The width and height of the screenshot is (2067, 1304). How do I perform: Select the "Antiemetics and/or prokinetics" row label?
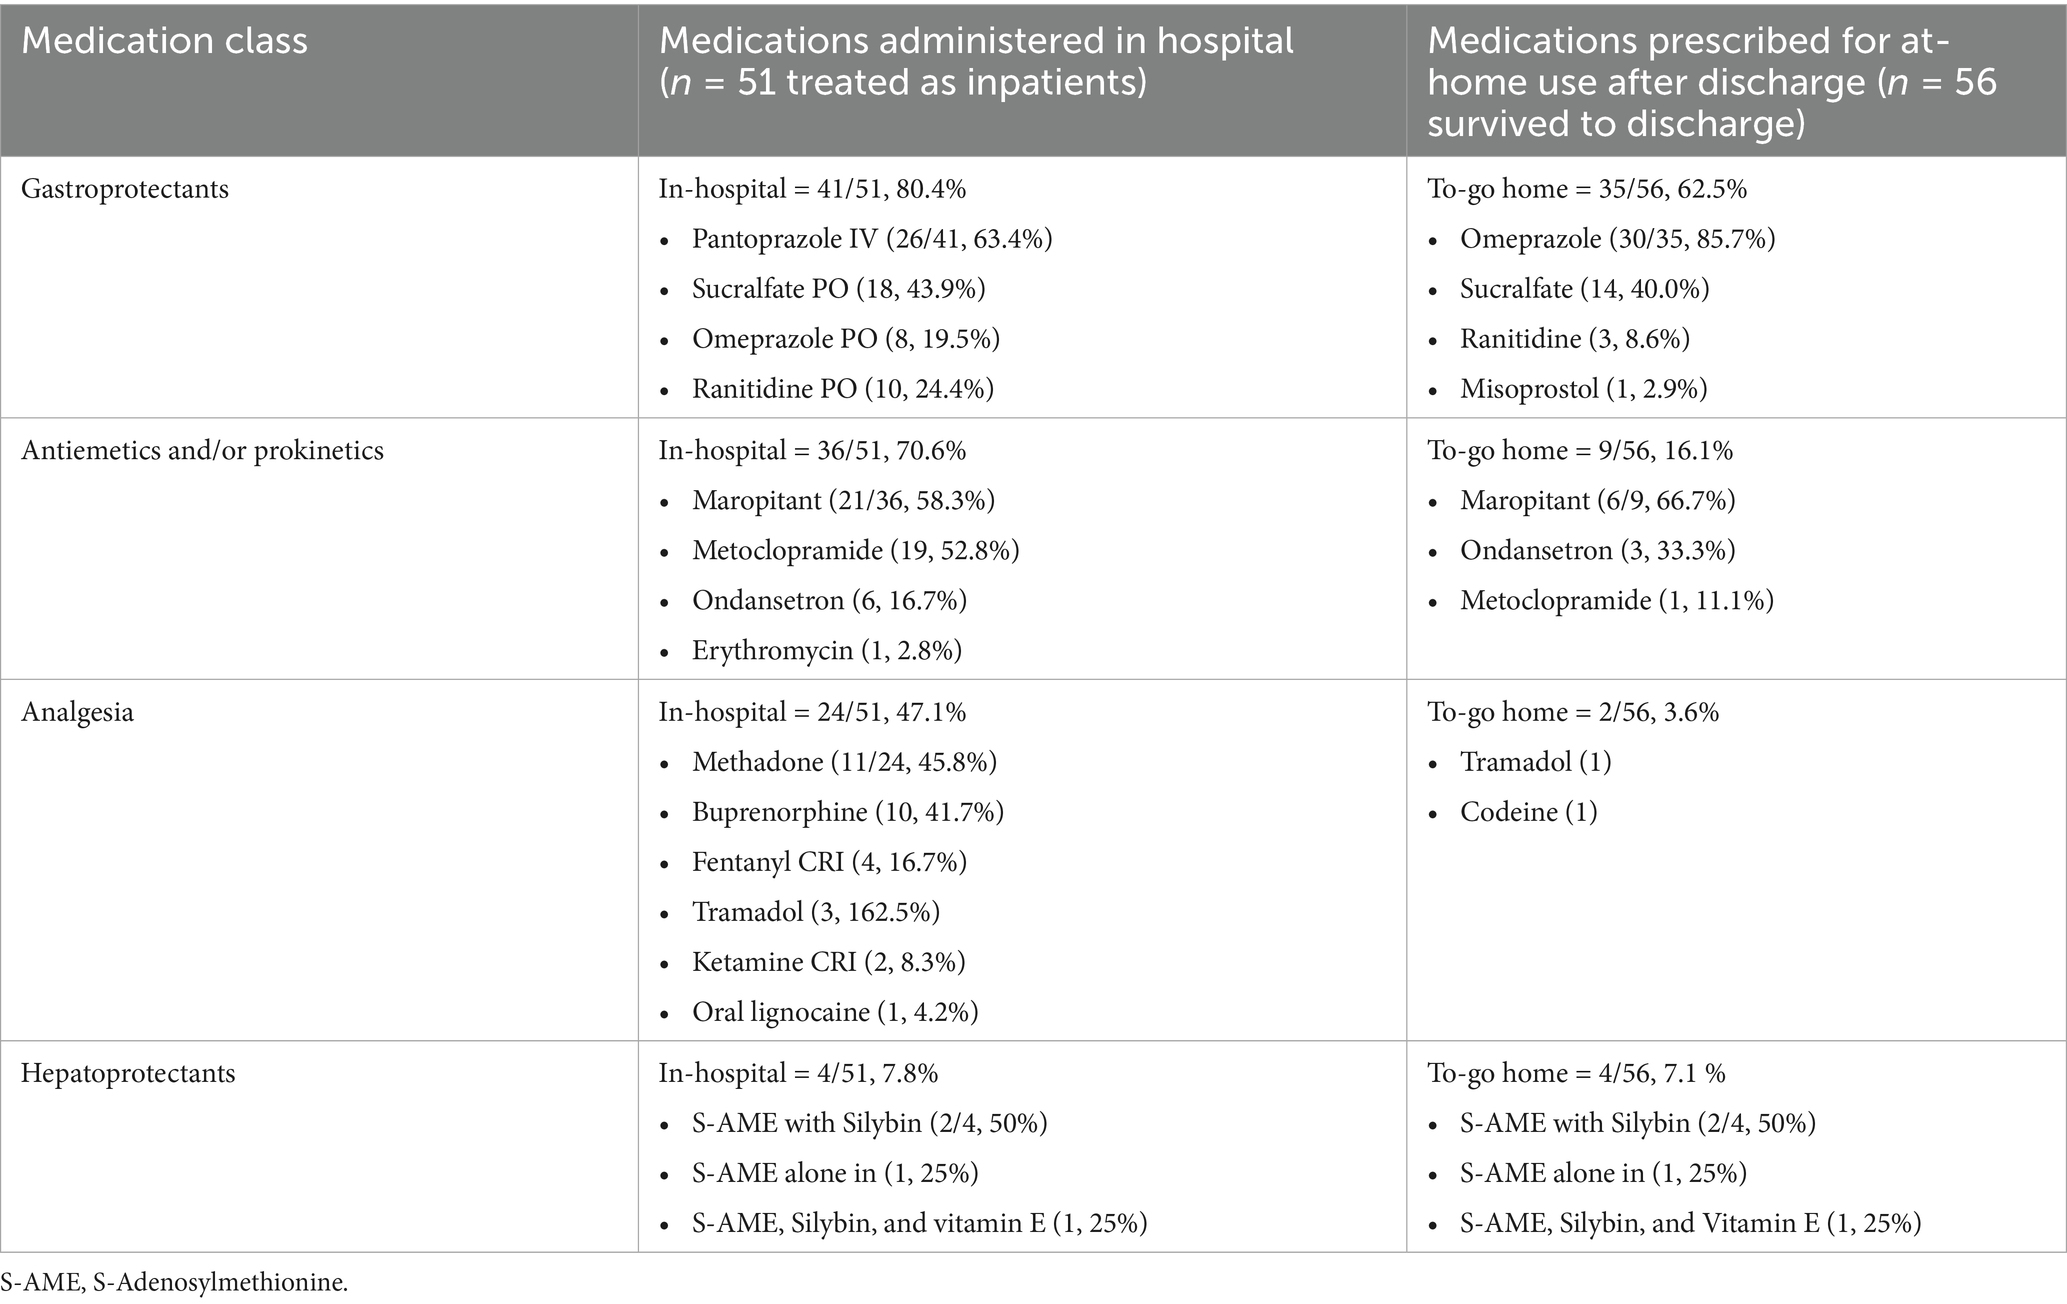point(203,451)
